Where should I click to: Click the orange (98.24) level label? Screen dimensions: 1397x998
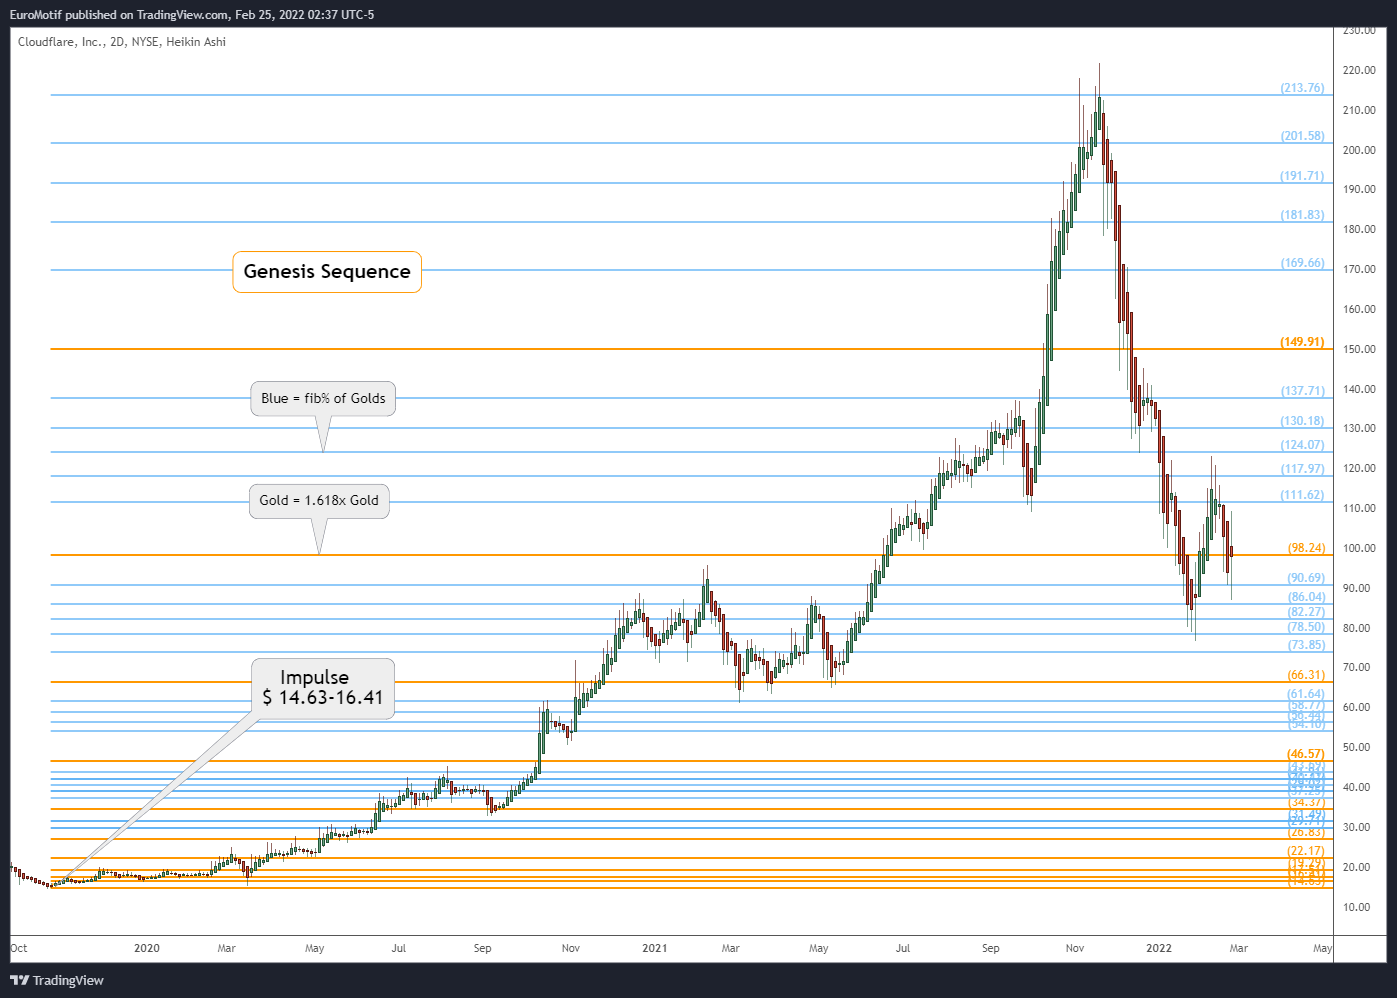(1306, 548)
